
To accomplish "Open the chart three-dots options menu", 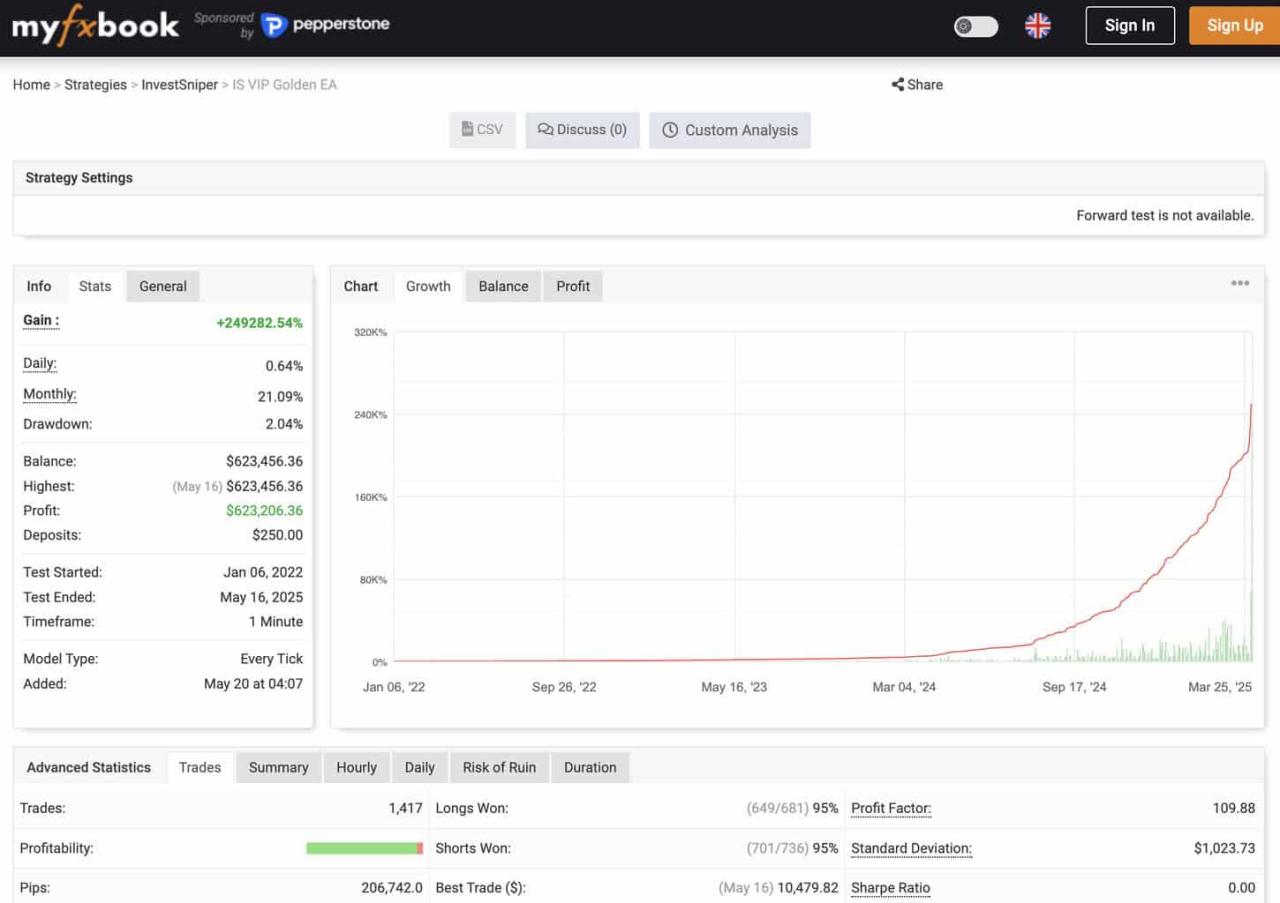I will (x=1240, y=283).
